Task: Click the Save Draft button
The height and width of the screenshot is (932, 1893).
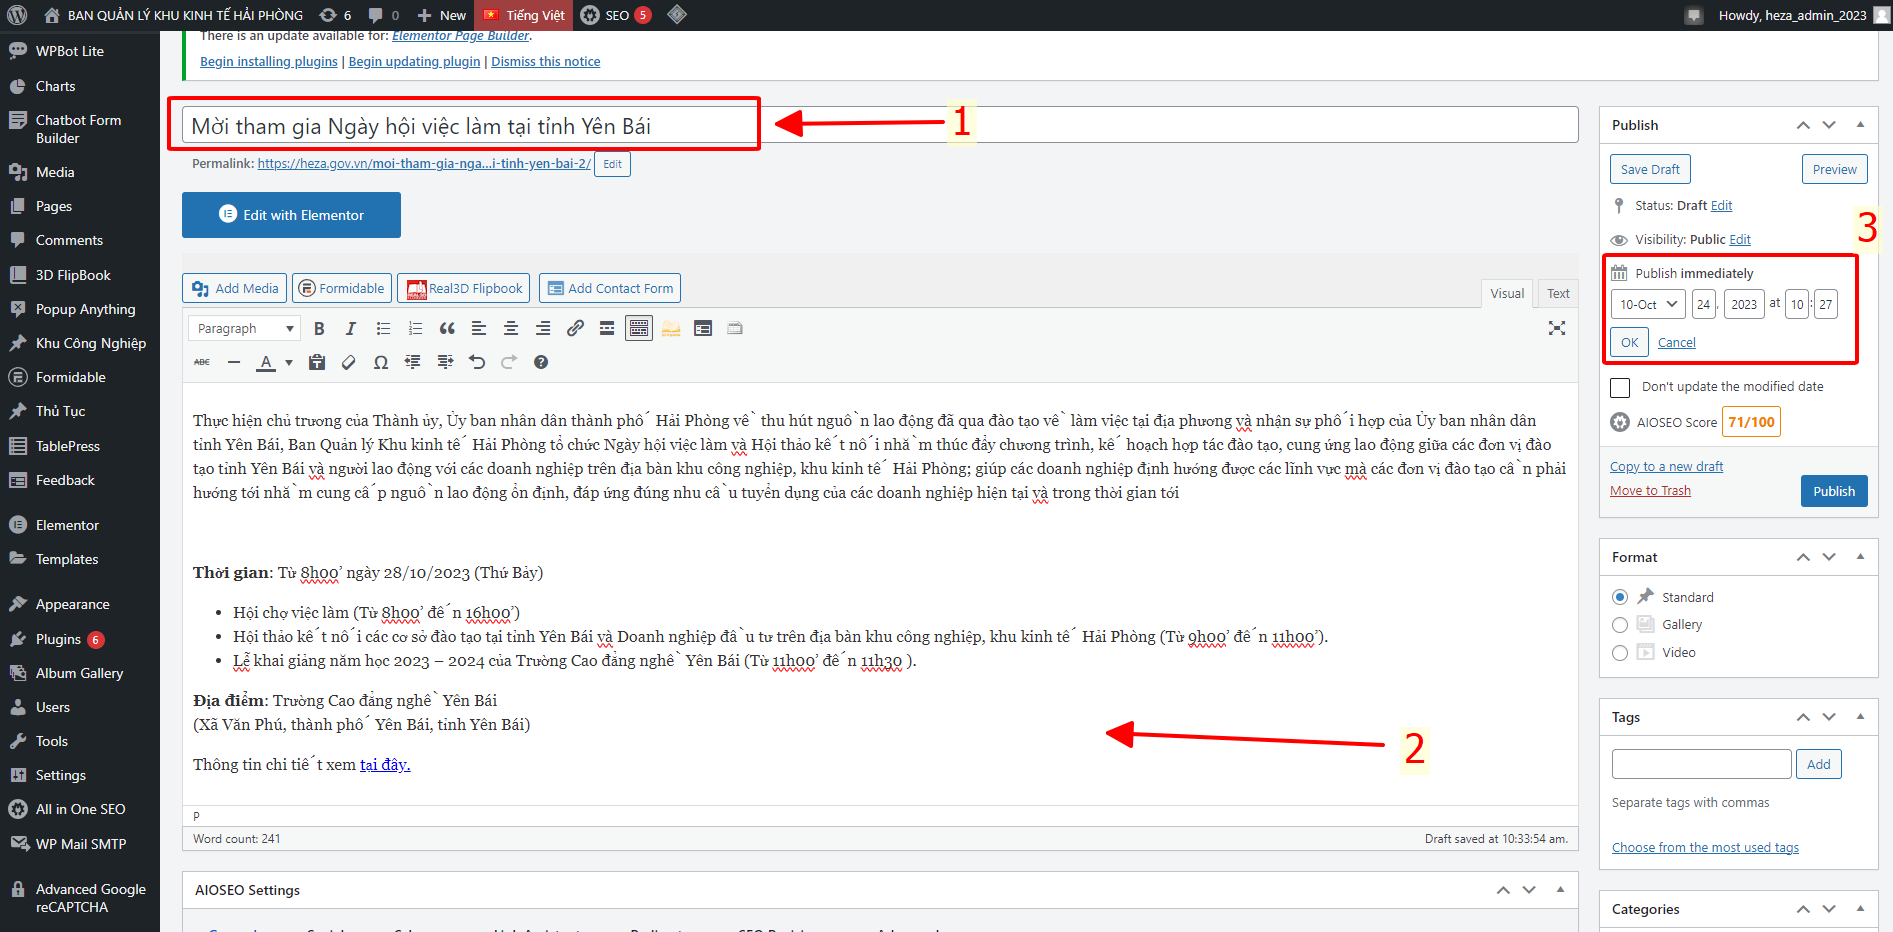Action: pyautogui.click(x=1650, y=170)
